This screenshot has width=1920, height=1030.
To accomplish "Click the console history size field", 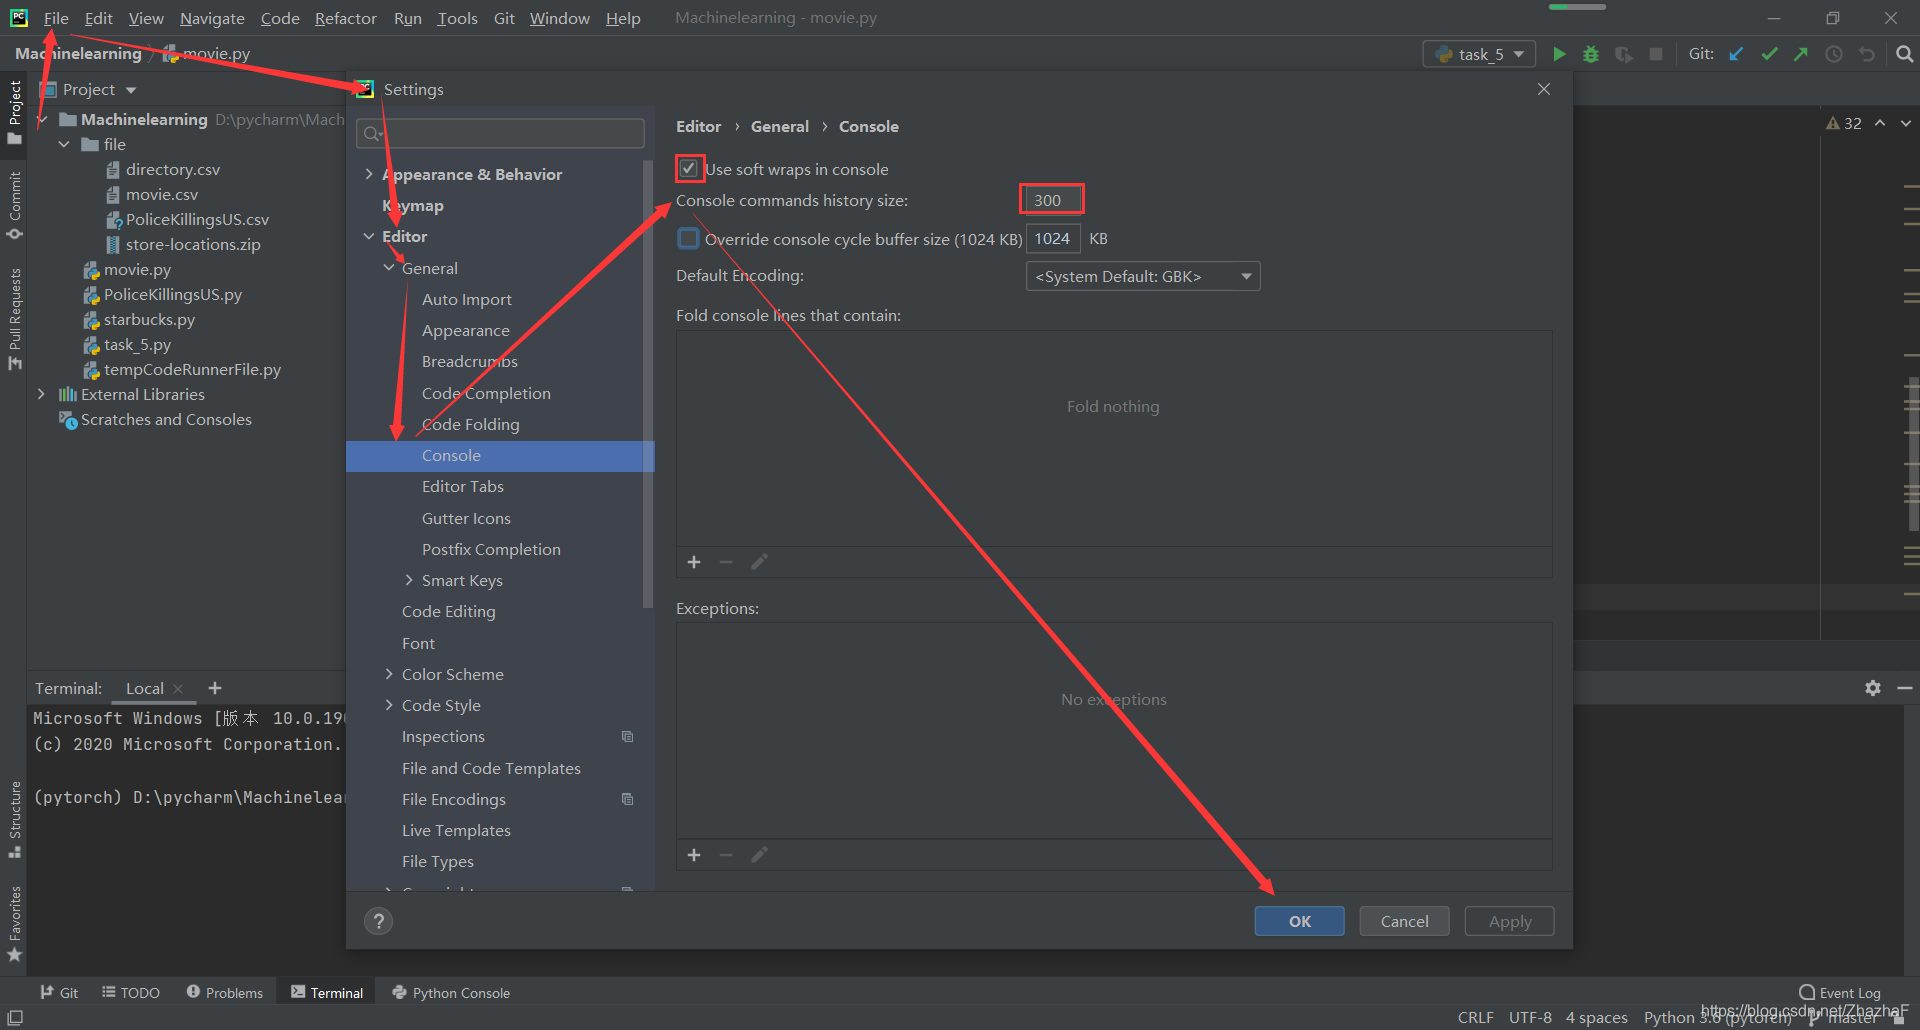I will coord(1052,200).
